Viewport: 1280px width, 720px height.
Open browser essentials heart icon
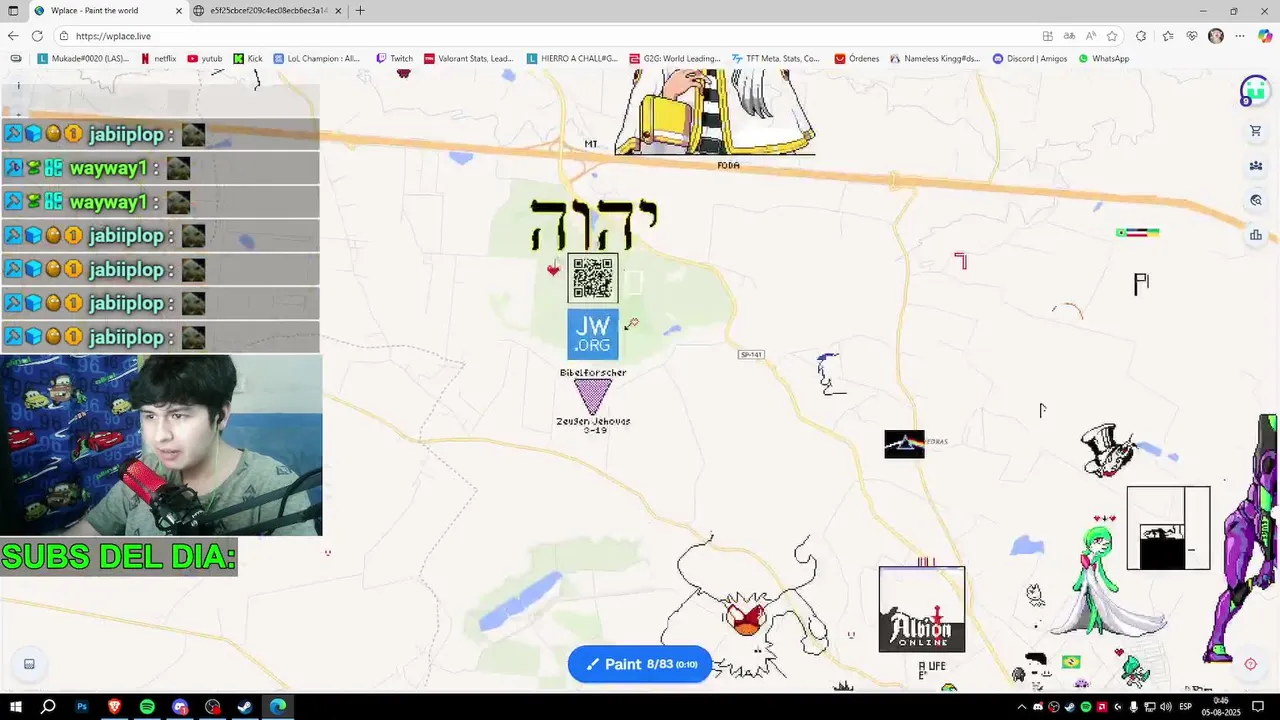(1192, 36)
